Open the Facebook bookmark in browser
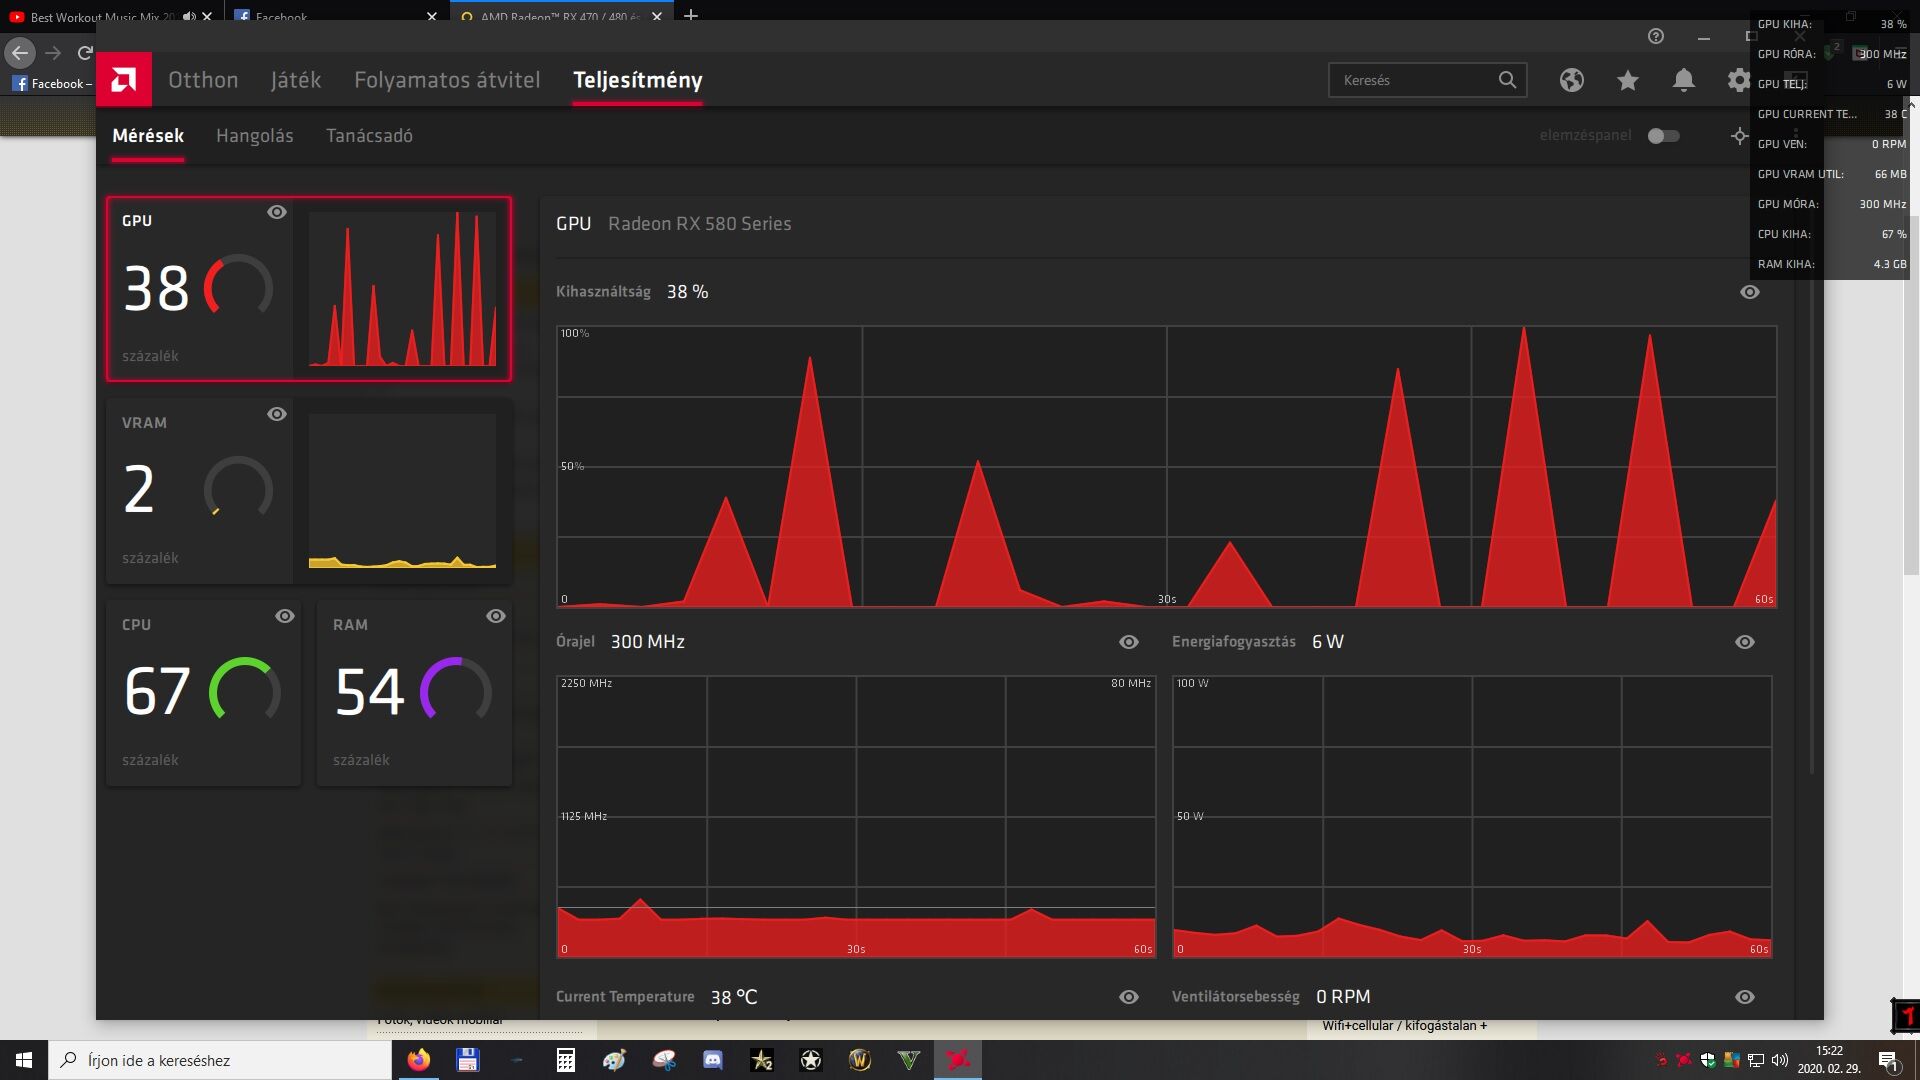1920x1080 pixels. pos(51,84)
